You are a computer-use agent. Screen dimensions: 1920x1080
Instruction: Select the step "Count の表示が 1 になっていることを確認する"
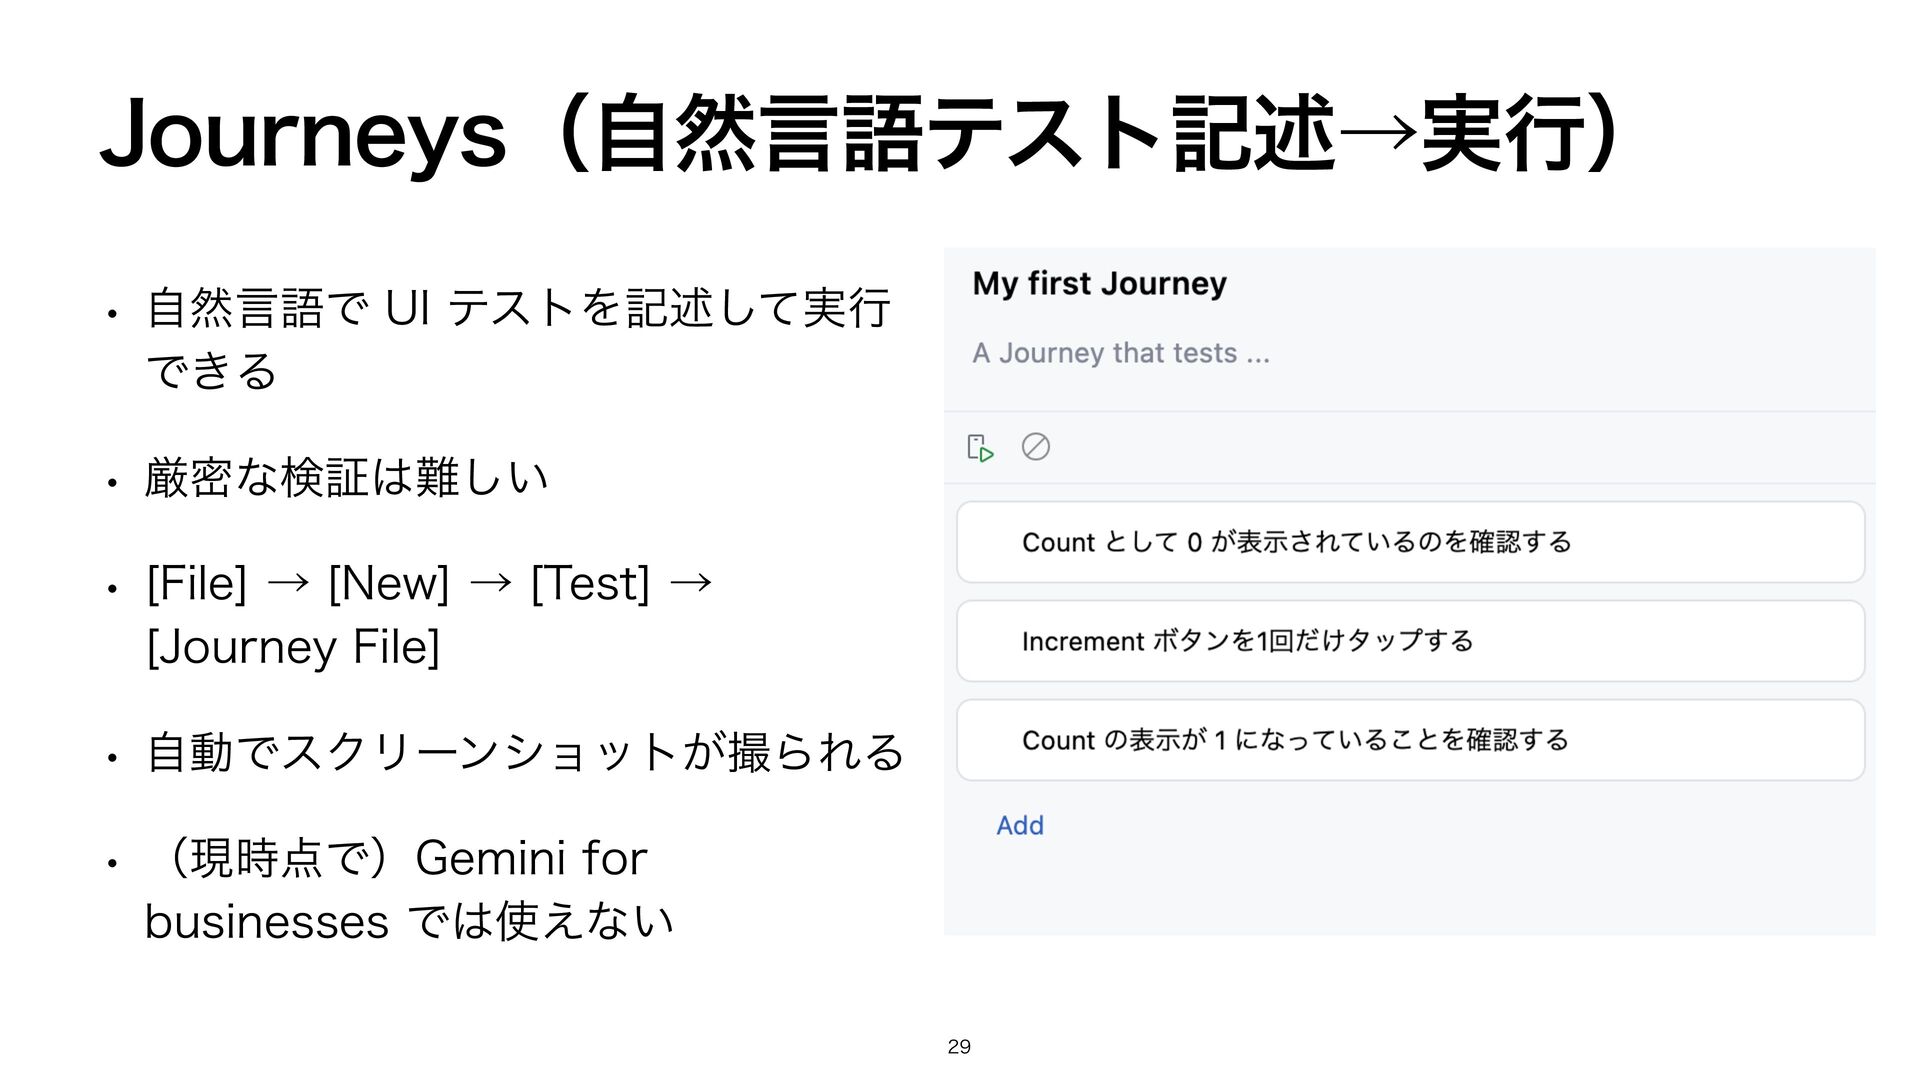(1410, 740)
